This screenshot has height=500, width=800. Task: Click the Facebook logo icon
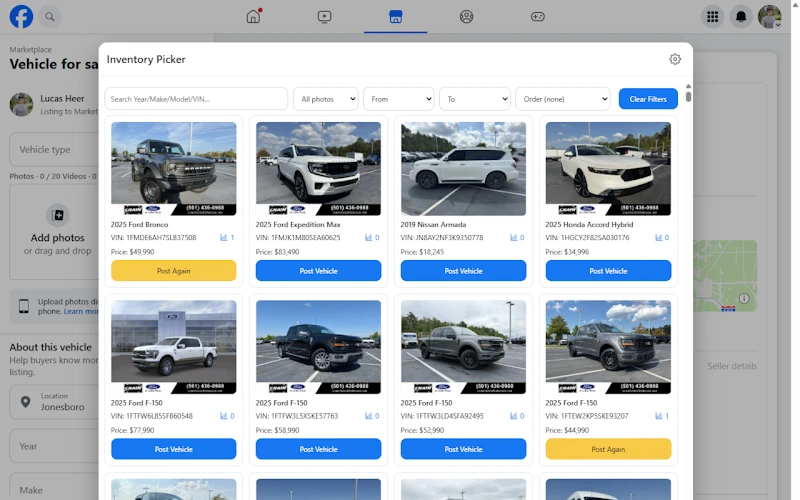21,16
